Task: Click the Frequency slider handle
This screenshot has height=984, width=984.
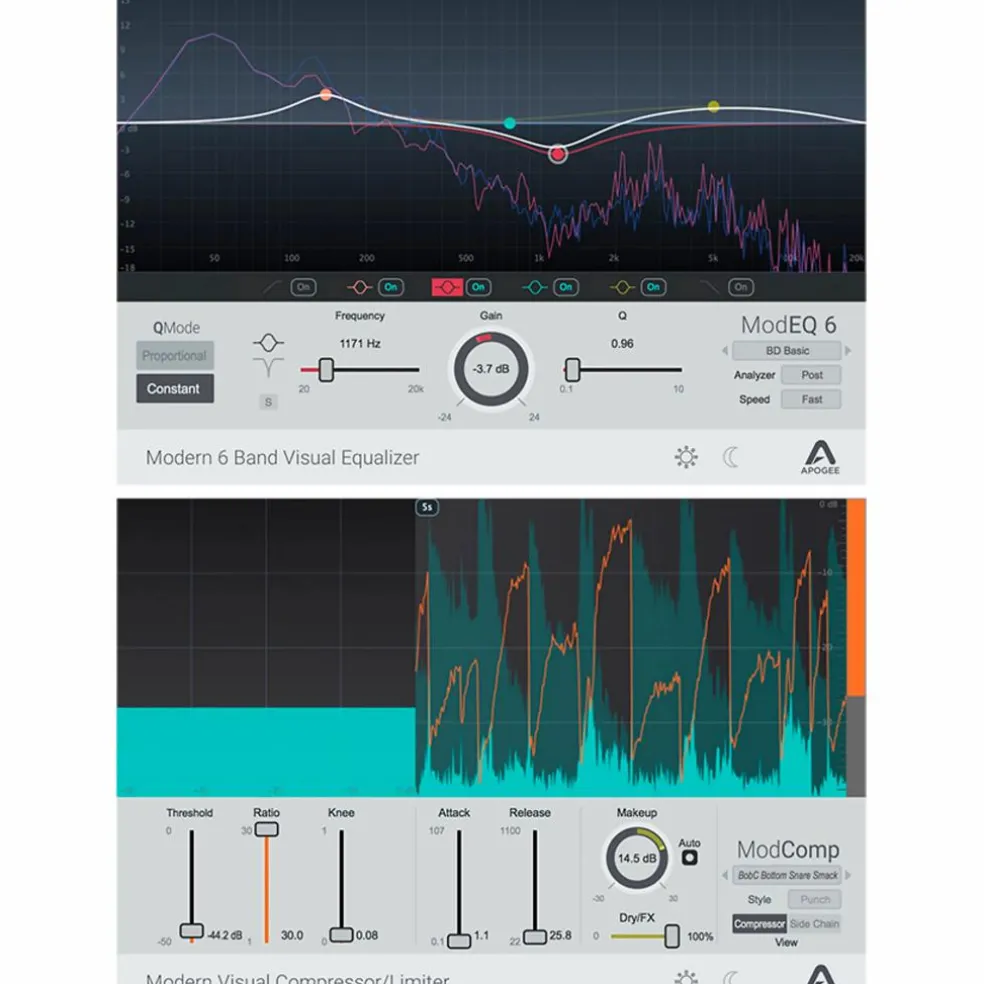Action: click(x=326, y=370)
